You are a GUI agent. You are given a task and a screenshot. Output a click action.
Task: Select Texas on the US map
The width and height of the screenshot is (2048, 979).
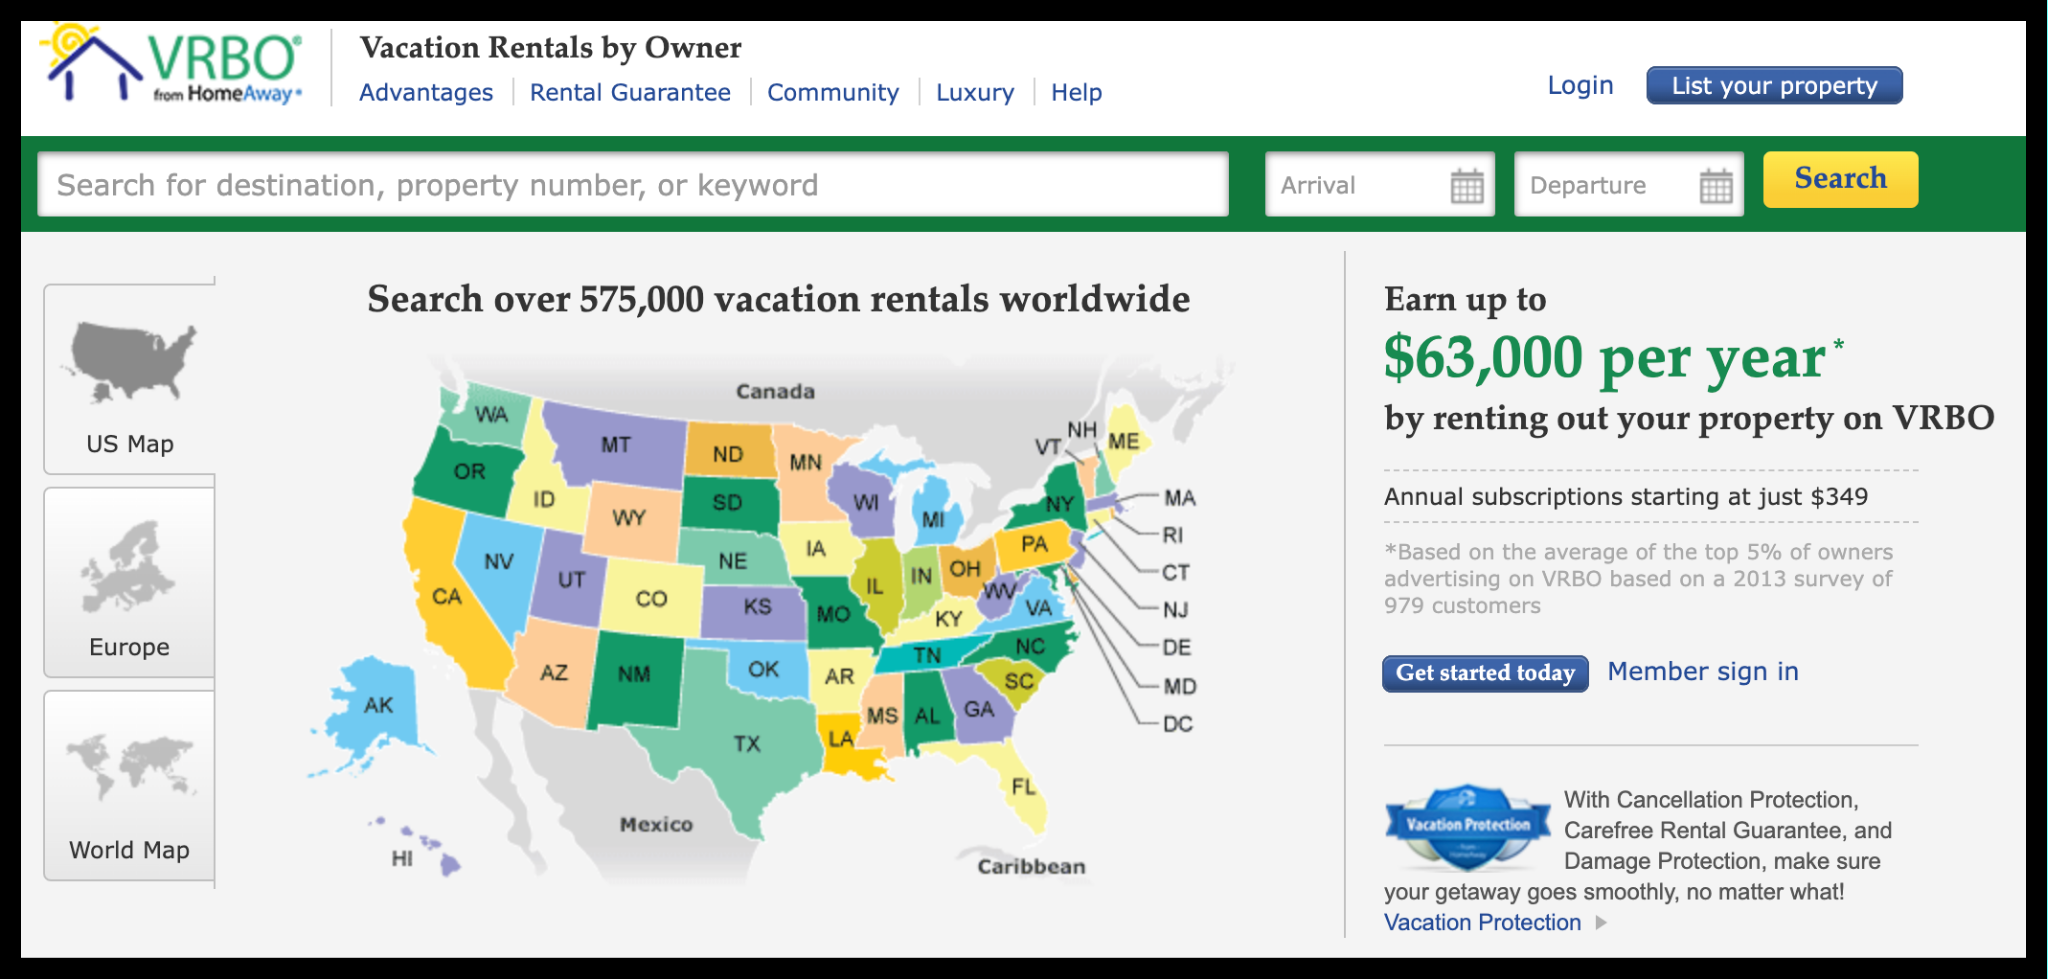tap(746, 744)
